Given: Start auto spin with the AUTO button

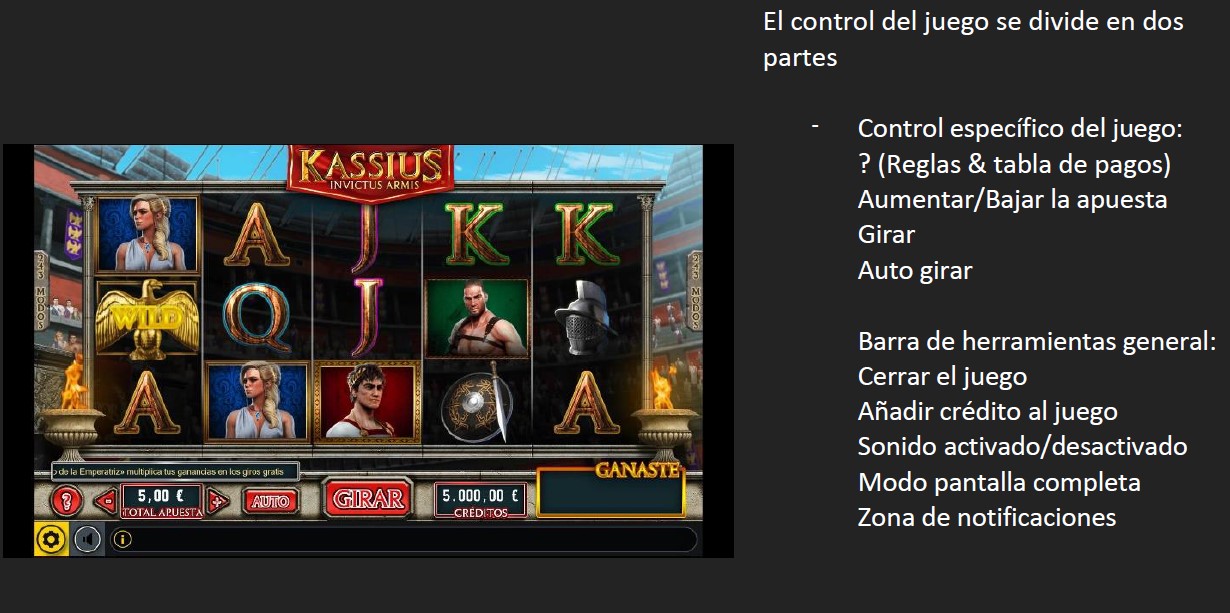Looking at the screenshot, I should coord(270,501).
